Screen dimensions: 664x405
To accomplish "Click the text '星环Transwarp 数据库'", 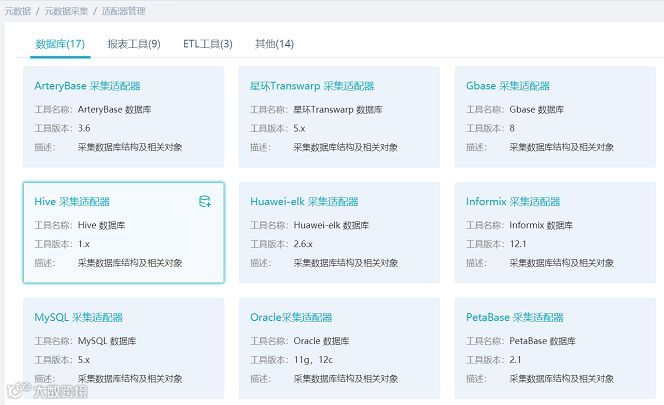I will 338,110.
